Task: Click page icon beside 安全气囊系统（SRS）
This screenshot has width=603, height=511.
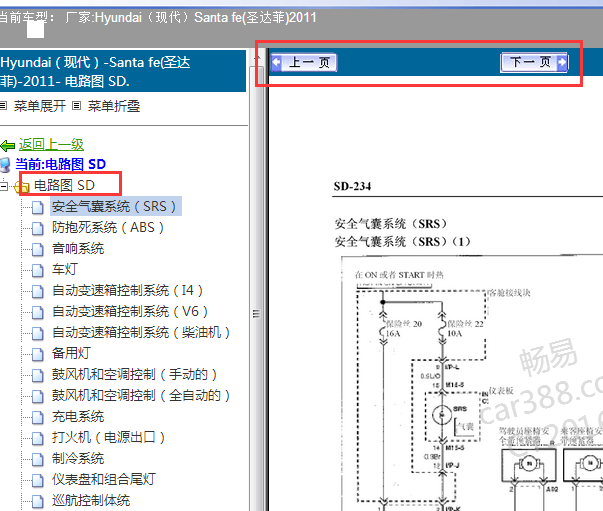Action: (37, 207)
